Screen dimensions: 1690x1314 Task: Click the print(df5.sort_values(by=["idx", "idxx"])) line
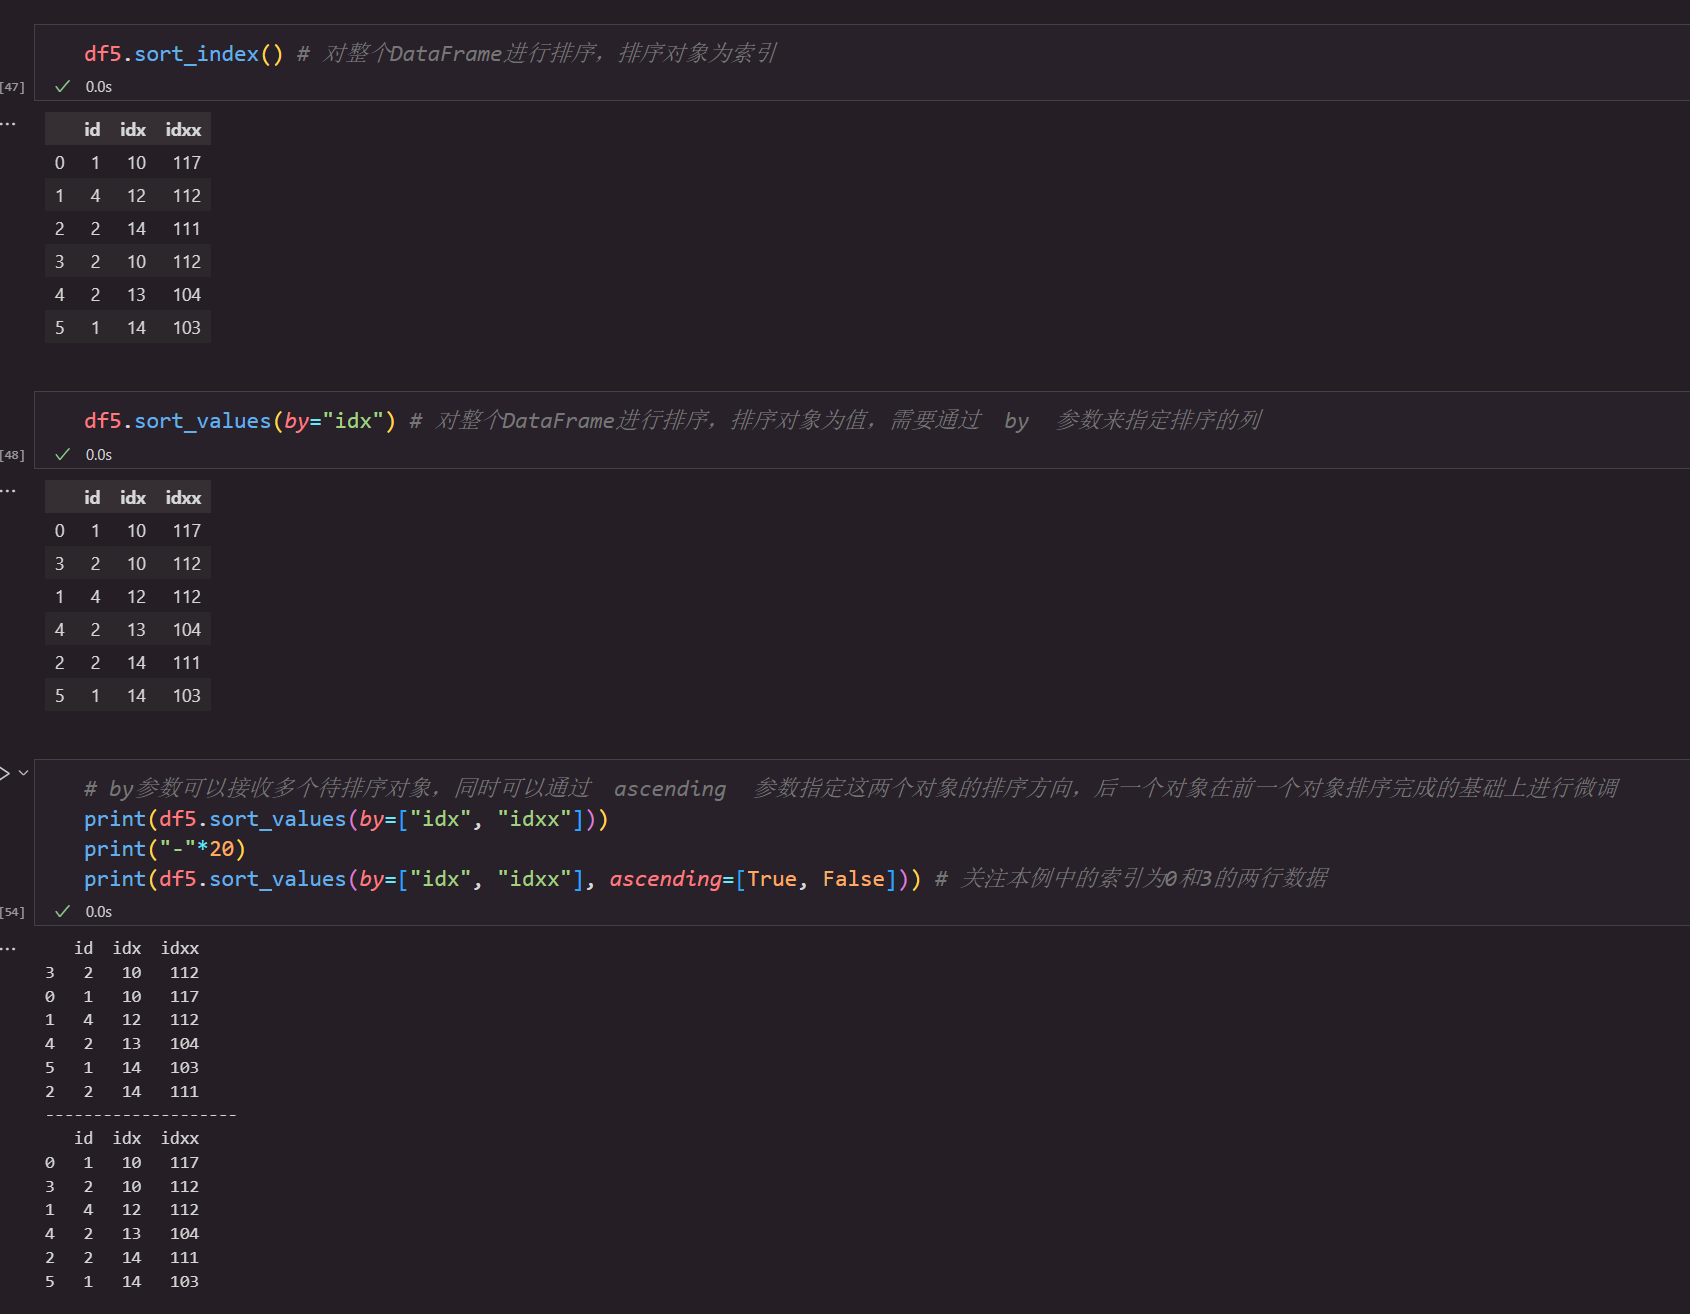[x=346, y=819]
